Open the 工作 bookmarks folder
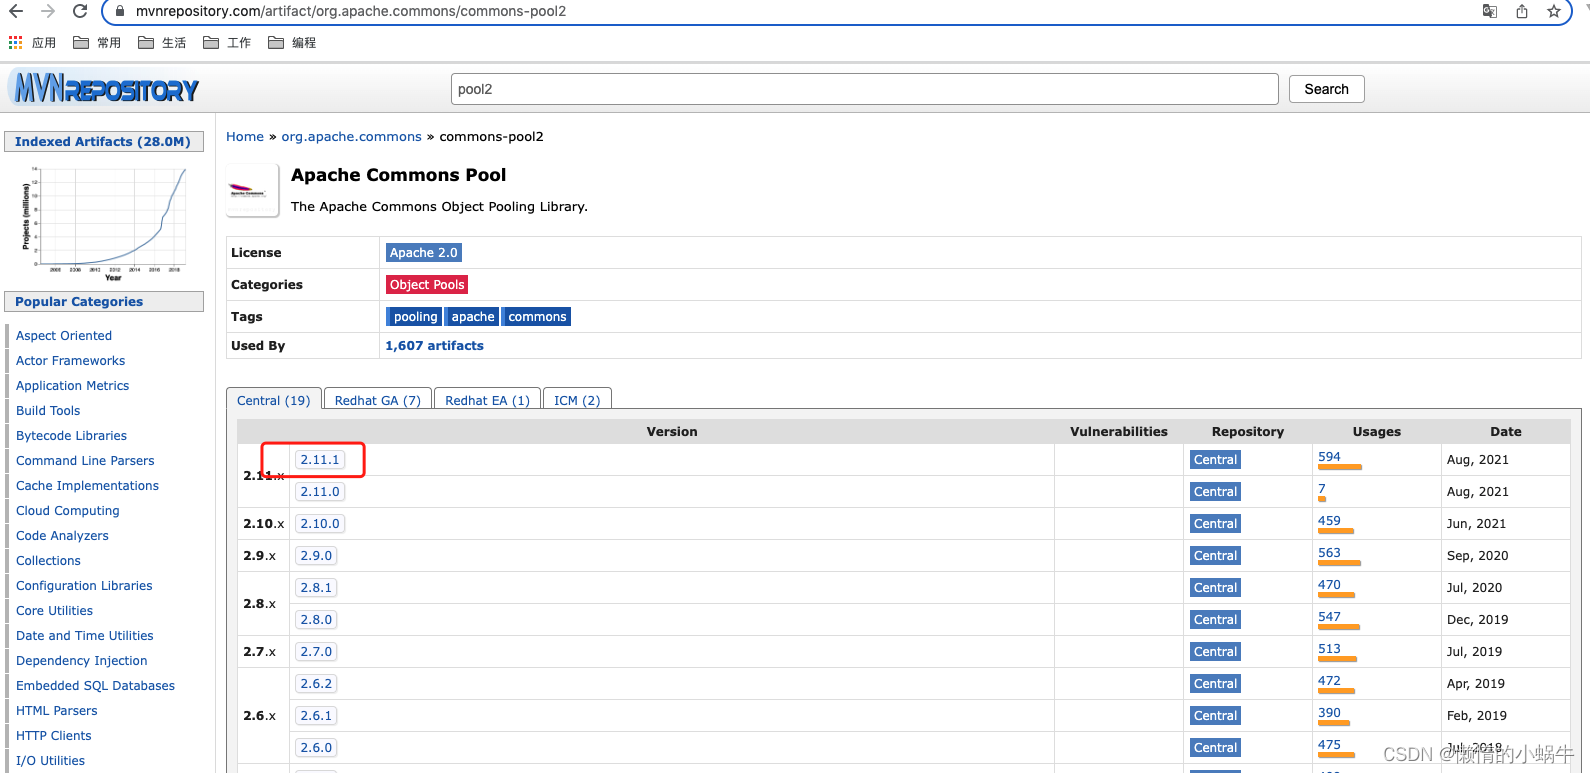Viewport: 1590px width, 773px height. tap(227, 42)
